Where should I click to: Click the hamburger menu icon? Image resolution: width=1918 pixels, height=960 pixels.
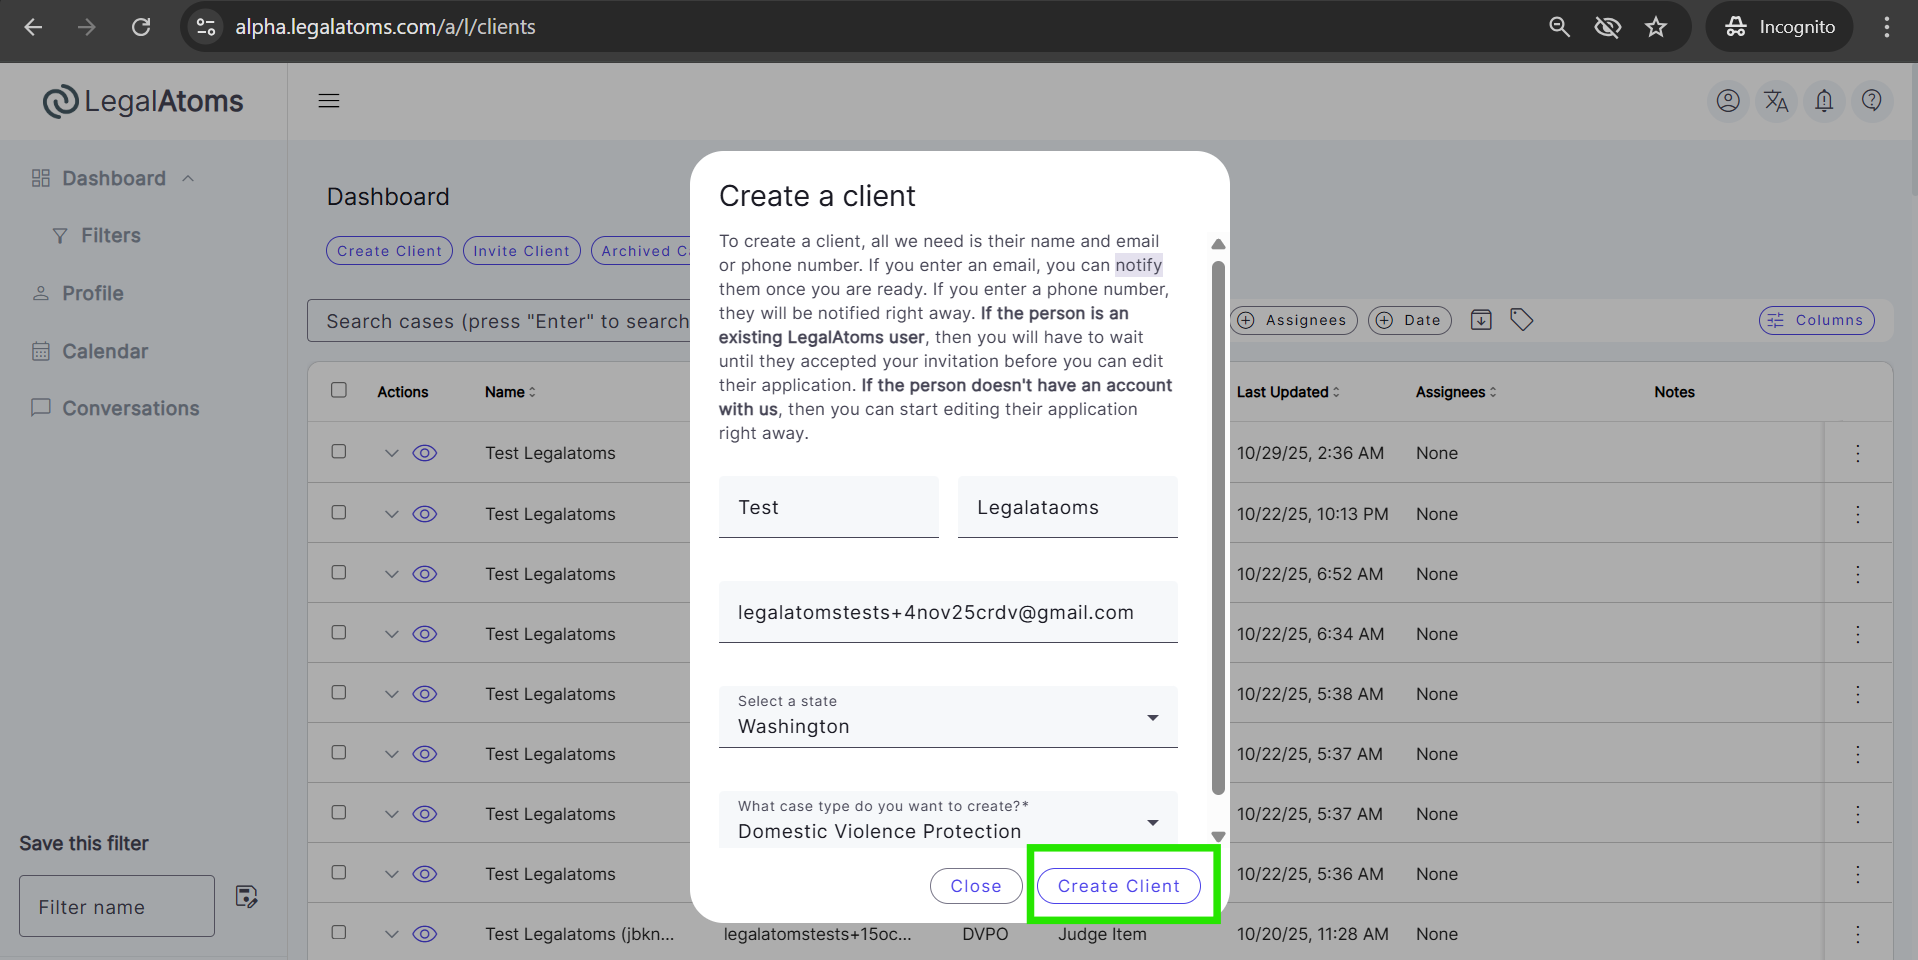329,101
